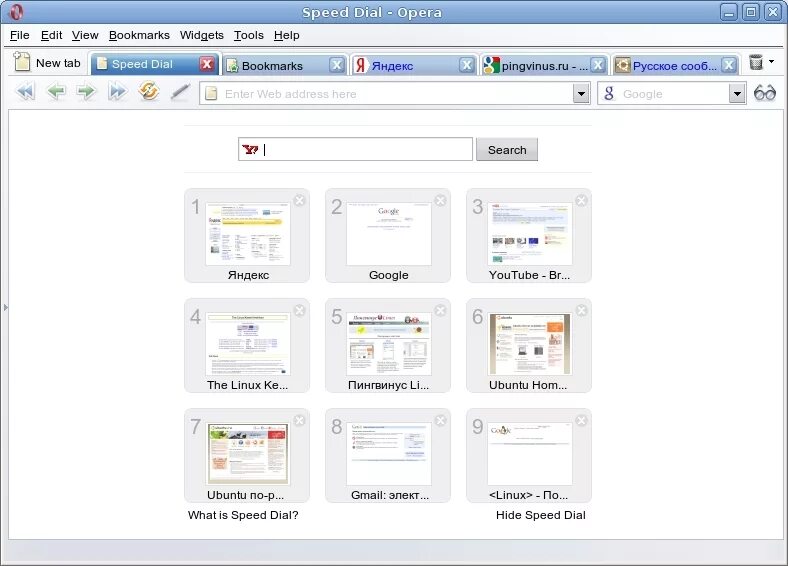Open the File menu
This screenshot has height=566, width=788.
pyautogui.click(x=20, y=35)
